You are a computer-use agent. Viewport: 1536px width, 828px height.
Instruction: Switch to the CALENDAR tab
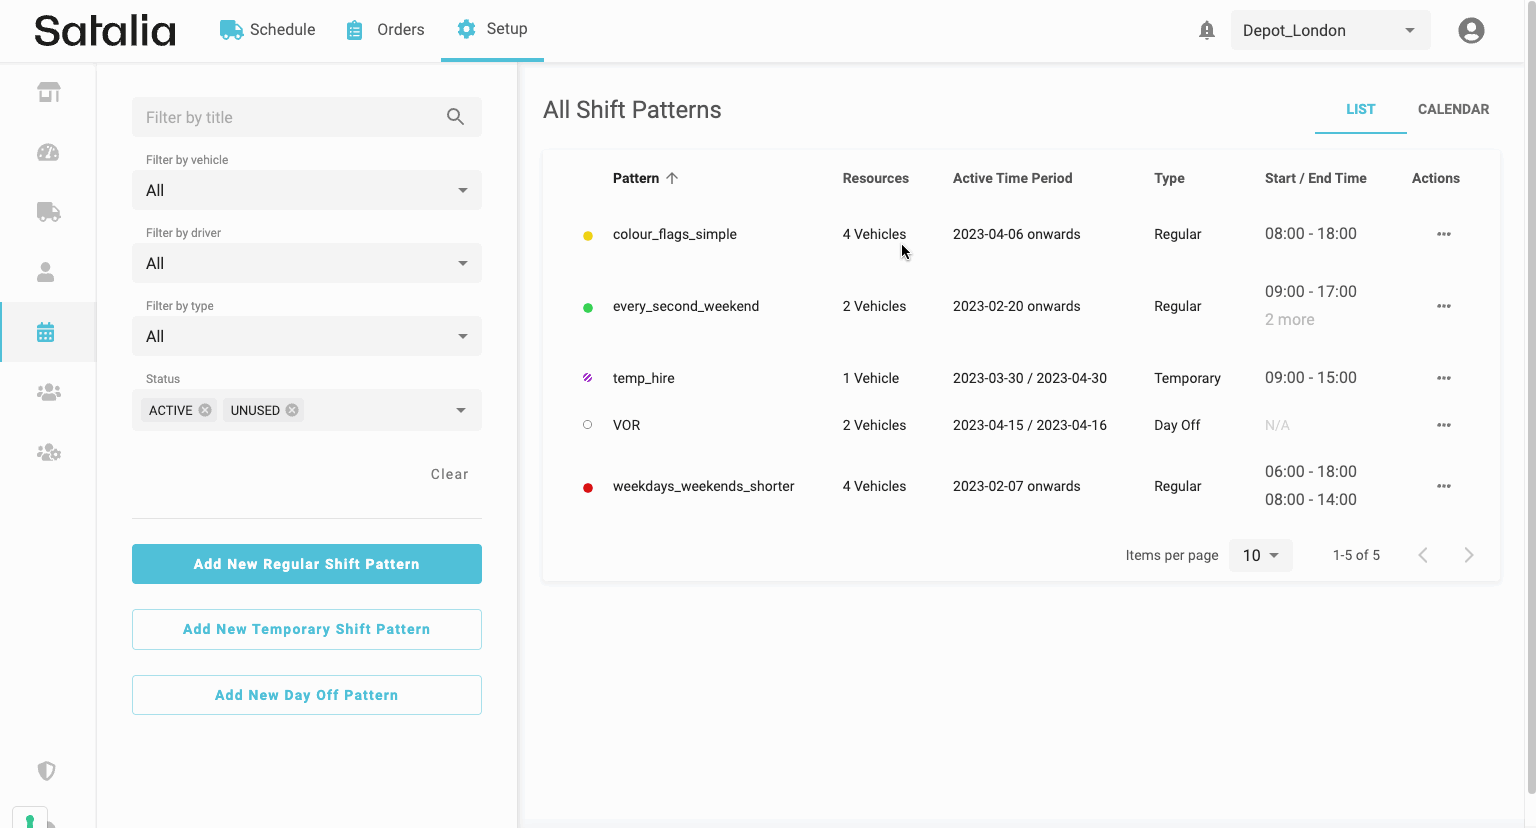click(x=1452, y=109)
